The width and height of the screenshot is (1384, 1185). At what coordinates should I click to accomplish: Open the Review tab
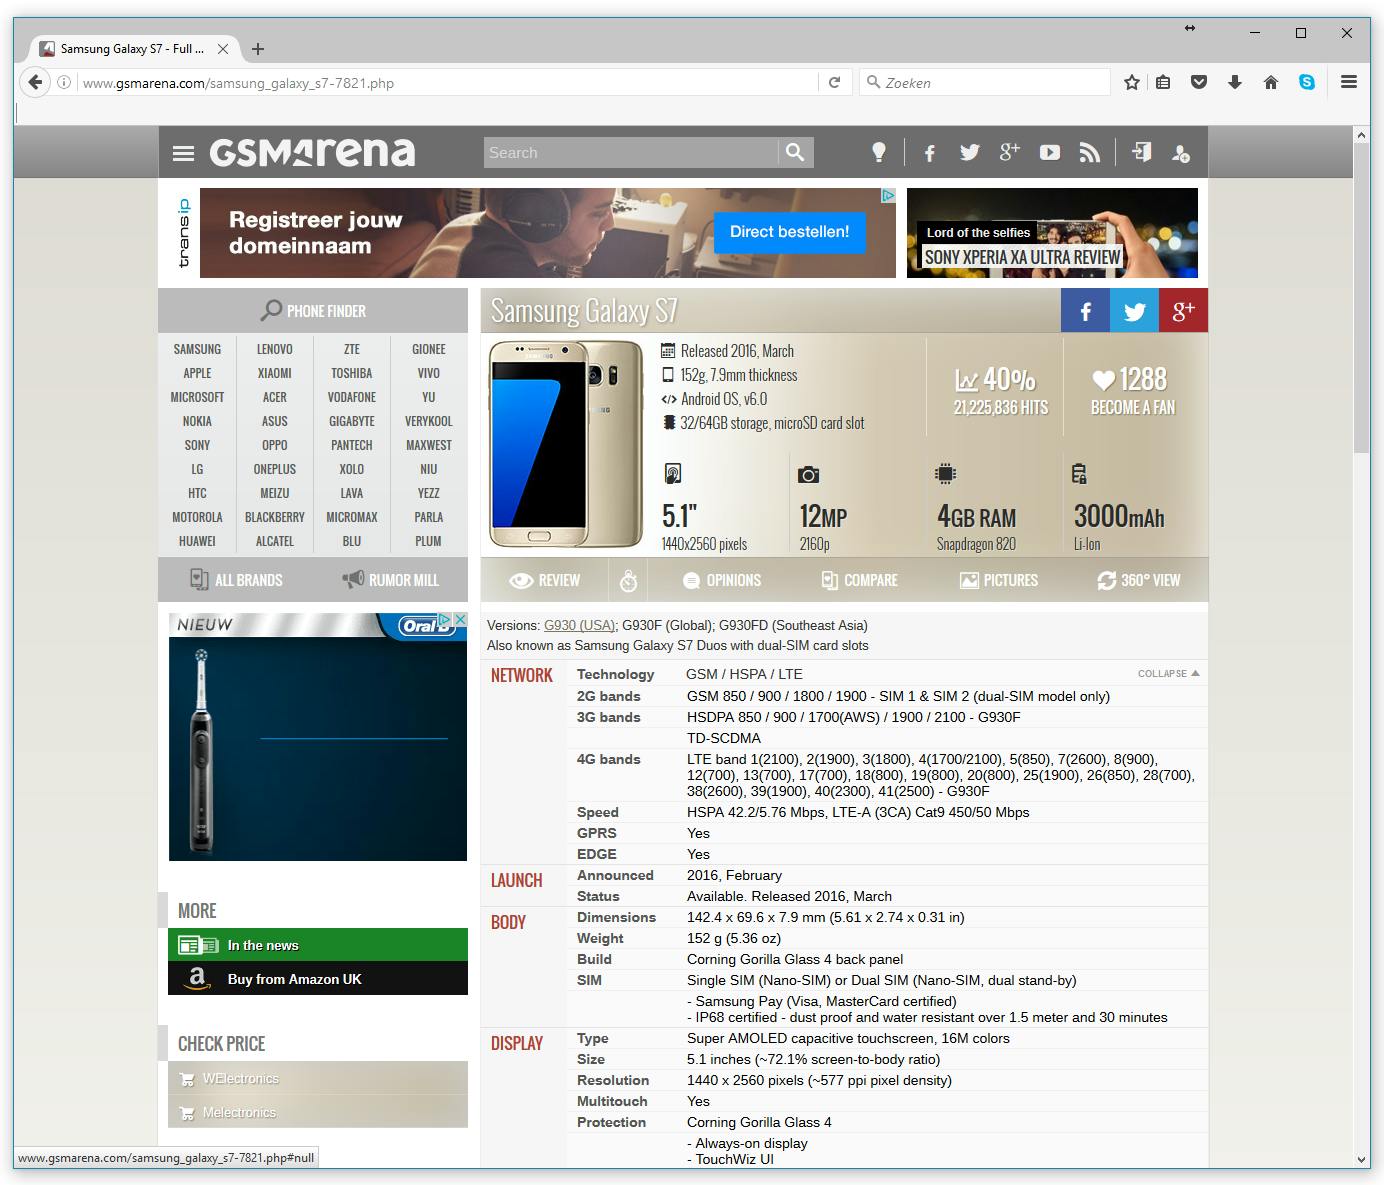tap(545, 580)
